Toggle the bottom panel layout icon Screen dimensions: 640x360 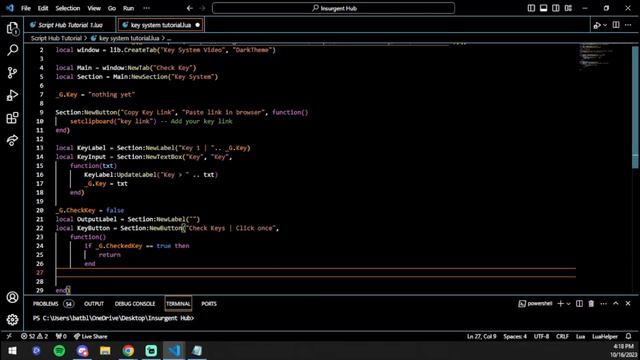click(543, 8)
